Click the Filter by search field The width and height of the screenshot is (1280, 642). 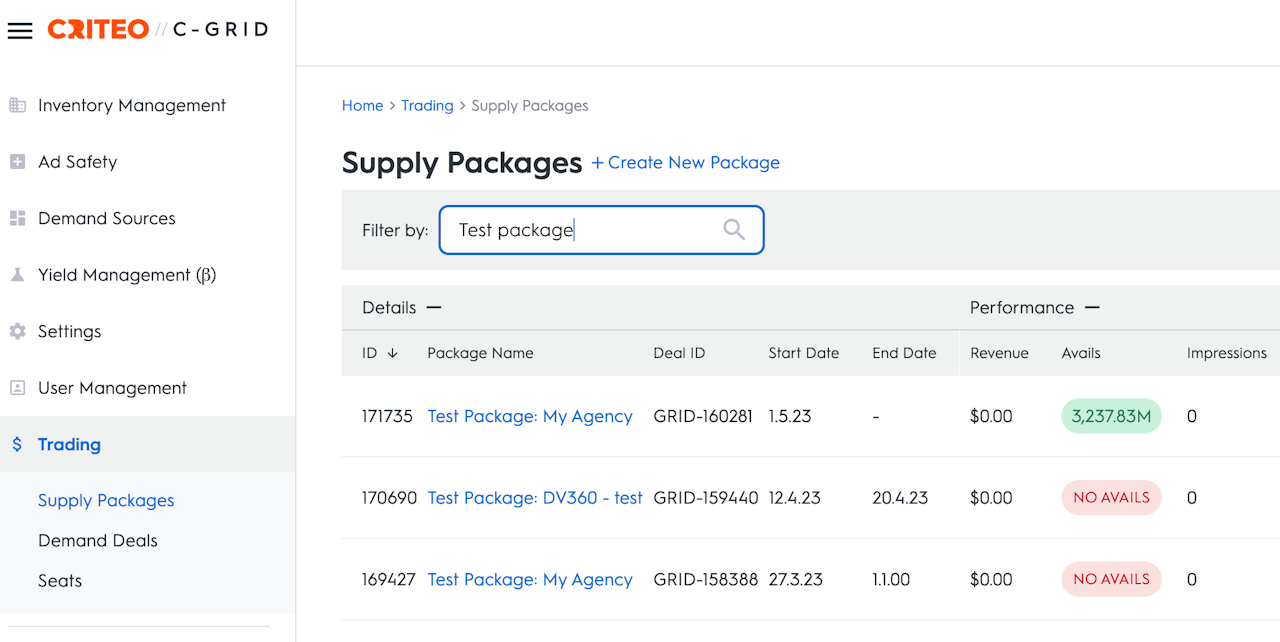tap(585, 230)
